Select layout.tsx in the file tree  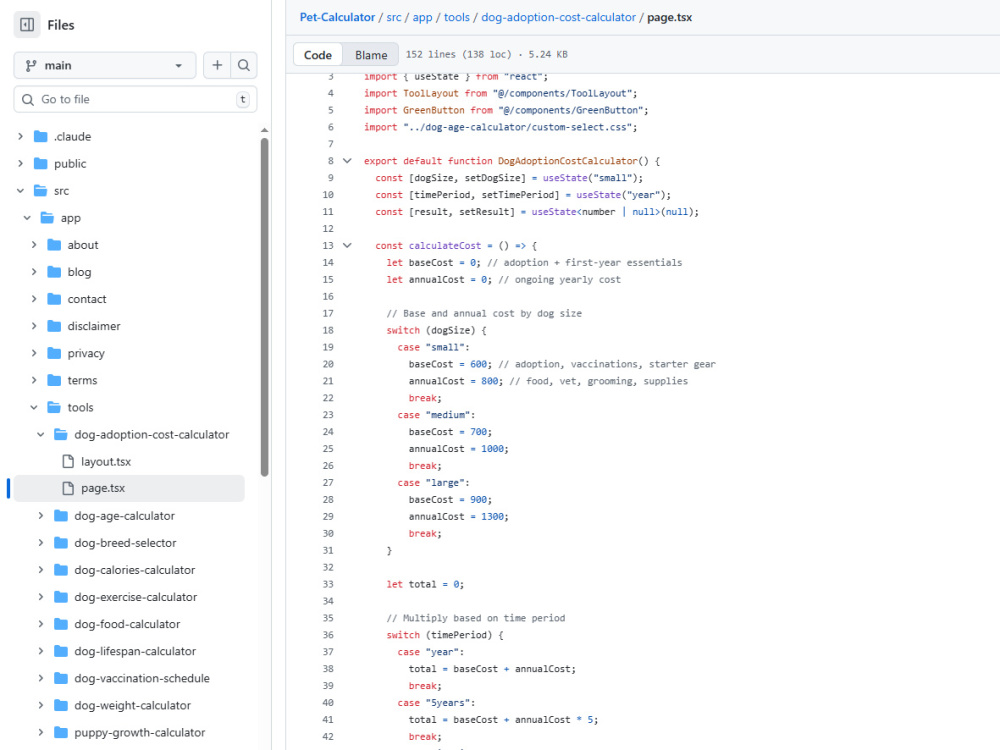click(106, 461)
